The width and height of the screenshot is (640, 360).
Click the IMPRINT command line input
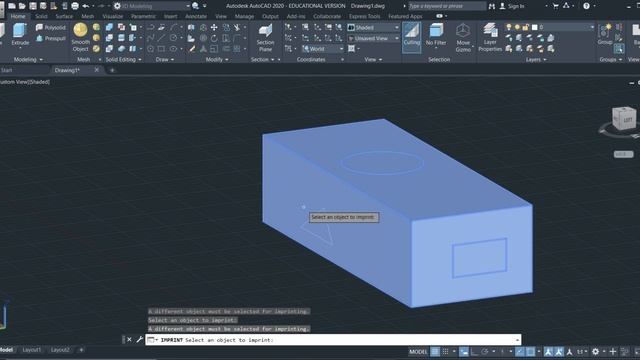click(x=333, y=340)
